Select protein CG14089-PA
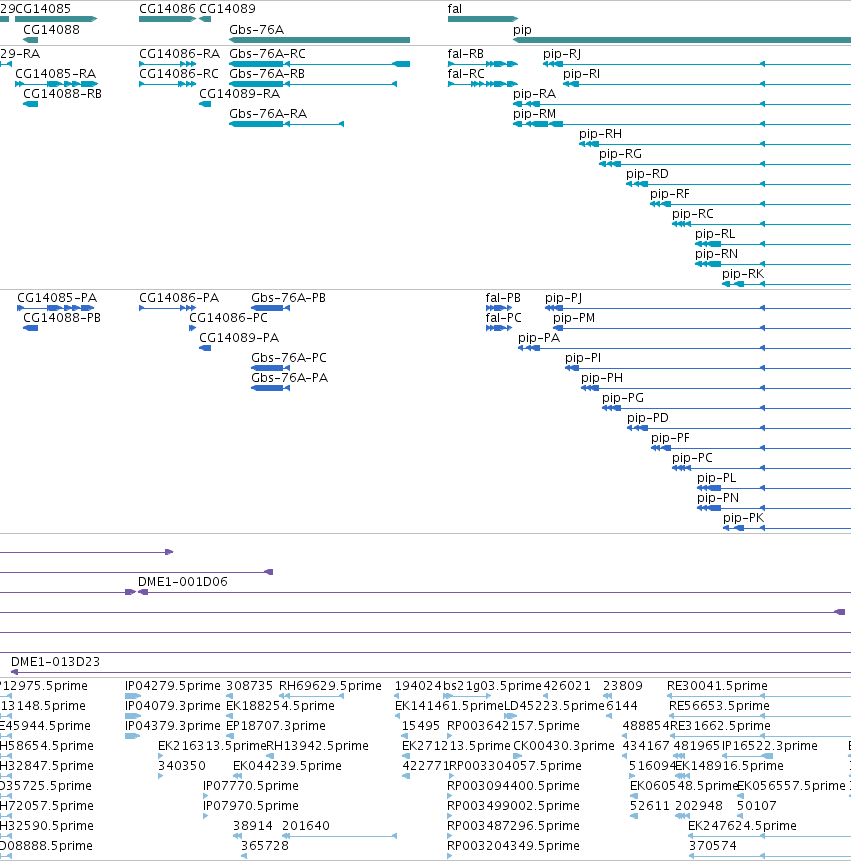This screenshot has height=861, width=851. pyautogui.click(x=205, y=348)
